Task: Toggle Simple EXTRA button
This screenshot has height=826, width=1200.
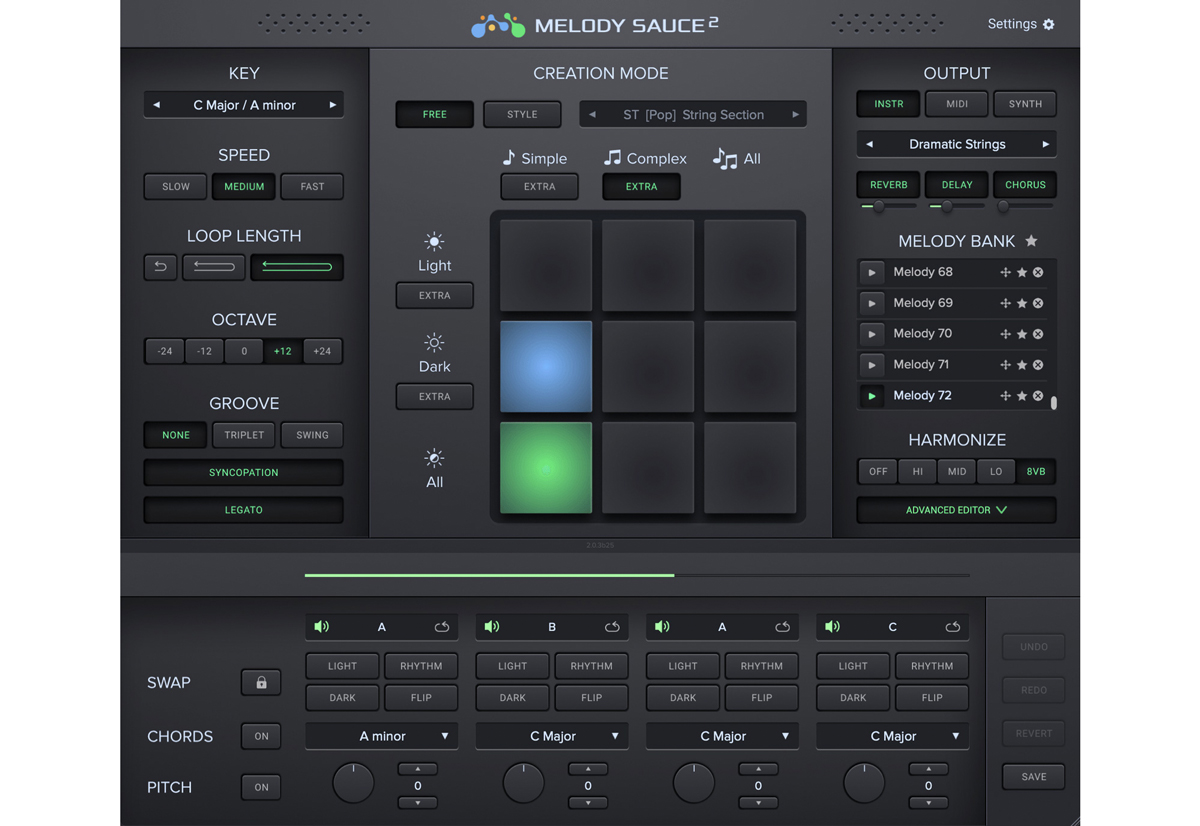Action: [x=539, y=187]
